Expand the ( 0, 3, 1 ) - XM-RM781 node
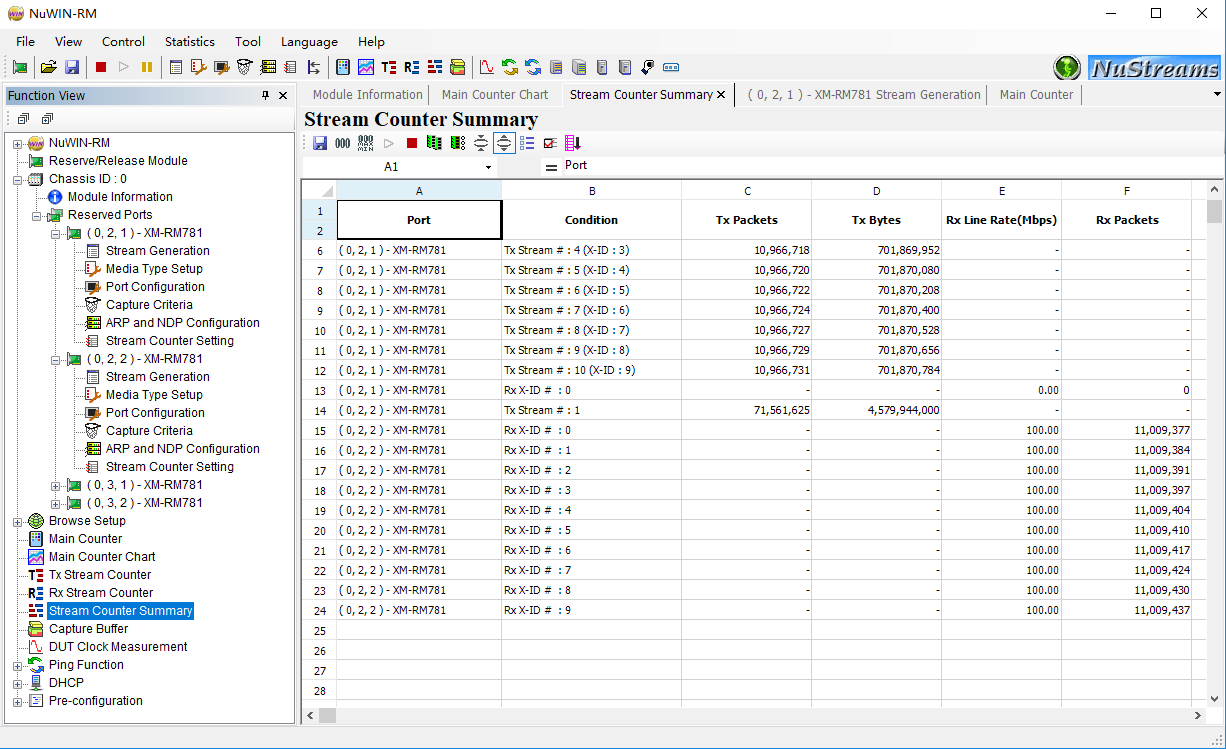The width and height of the screenshot is (1226, 749). (x=56, y=485)
